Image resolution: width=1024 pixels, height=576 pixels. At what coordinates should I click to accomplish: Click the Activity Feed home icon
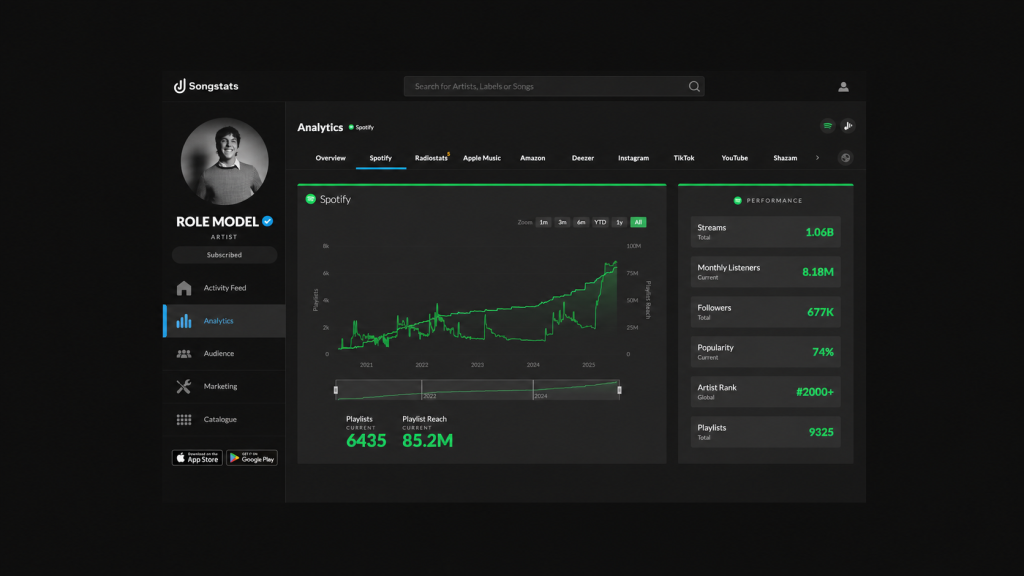click(x=184, y=288)
